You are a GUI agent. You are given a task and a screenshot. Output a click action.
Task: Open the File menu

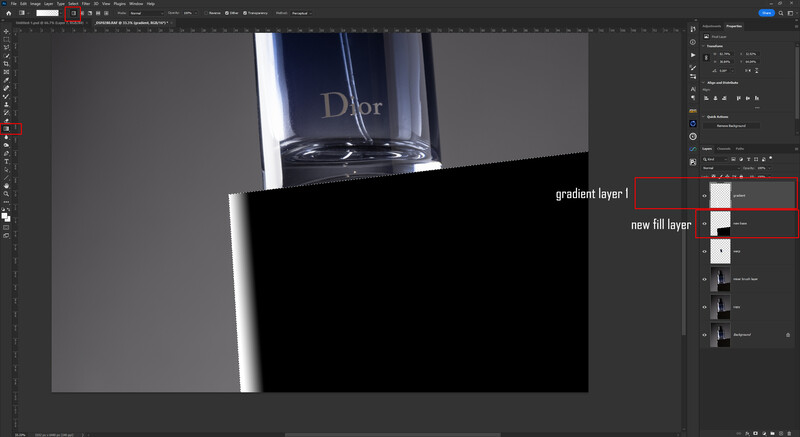pyautogui.click(x=14, y=4)
